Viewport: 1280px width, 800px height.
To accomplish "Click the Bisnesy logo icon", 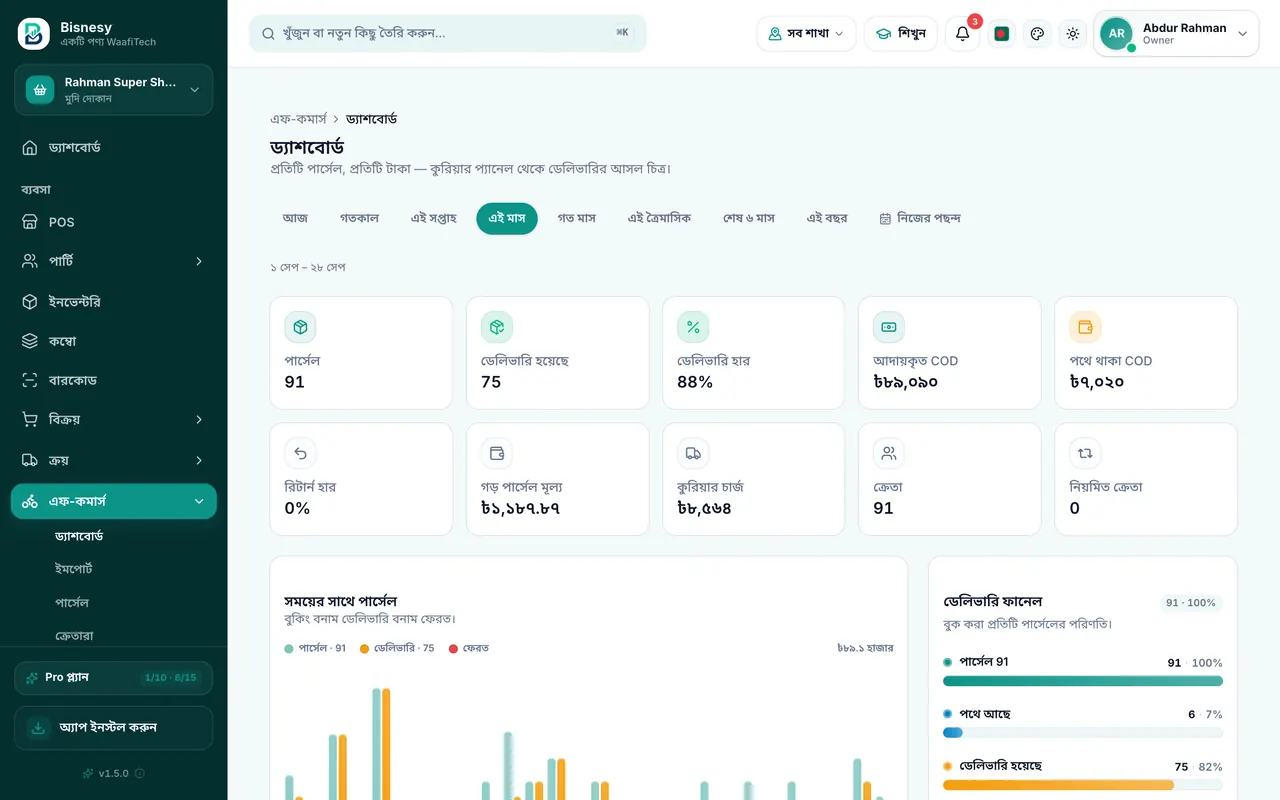I will pyautogui.click(x=34, y=34).
